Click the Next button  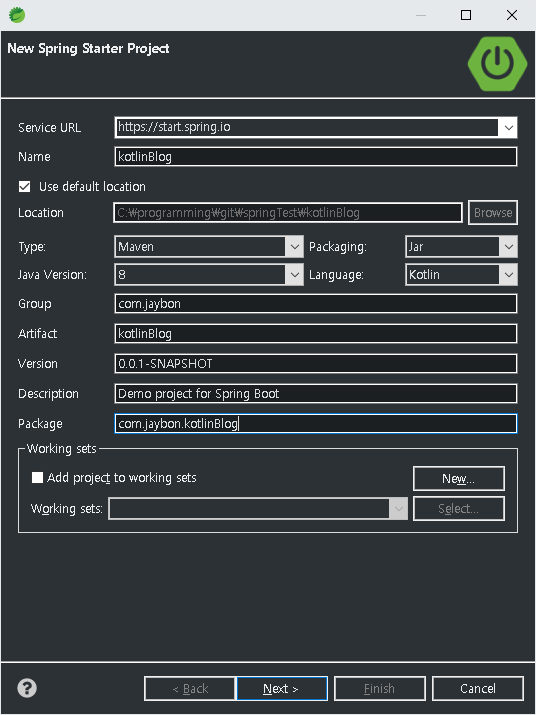[x=281, y=688]
